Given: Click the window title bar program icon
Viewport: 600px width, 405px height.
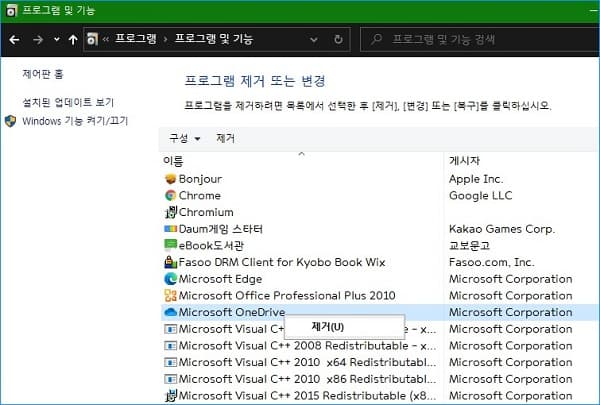Looking at the screenshot, I should 11,10.
